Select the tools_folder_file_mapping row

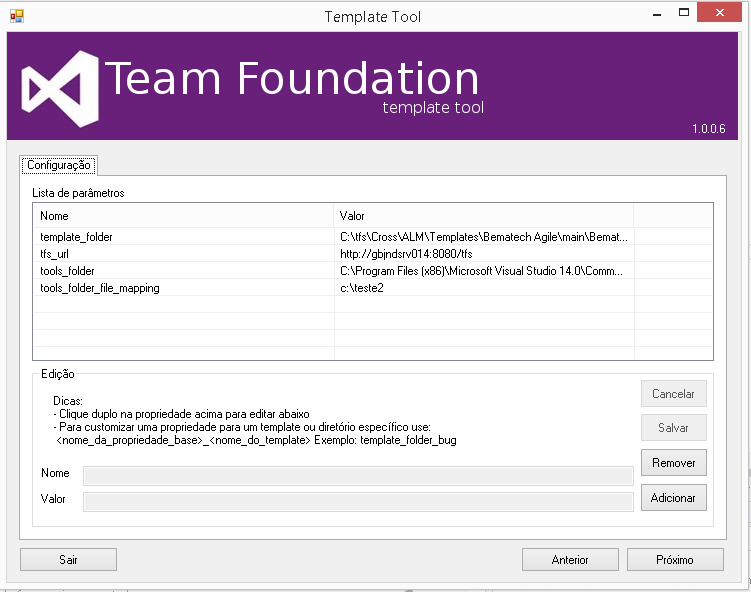[373, 288]
